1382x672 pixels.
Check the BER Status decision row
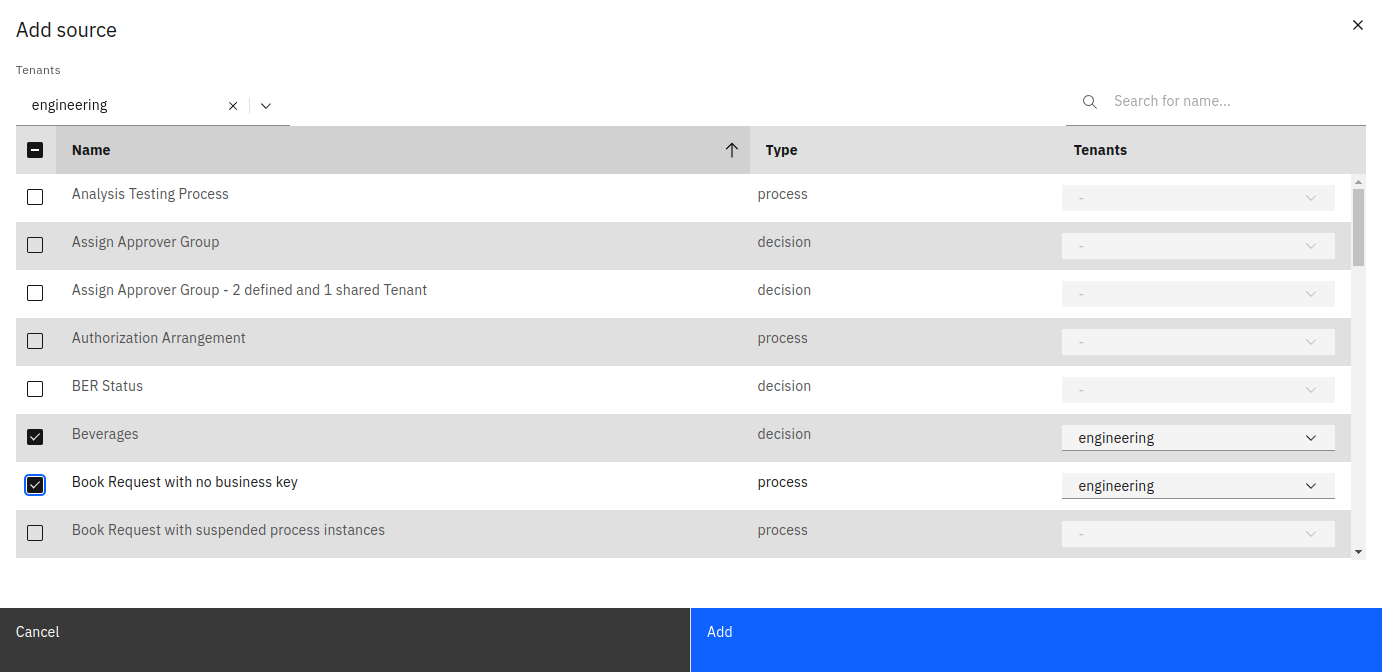(x=35, y=389)
